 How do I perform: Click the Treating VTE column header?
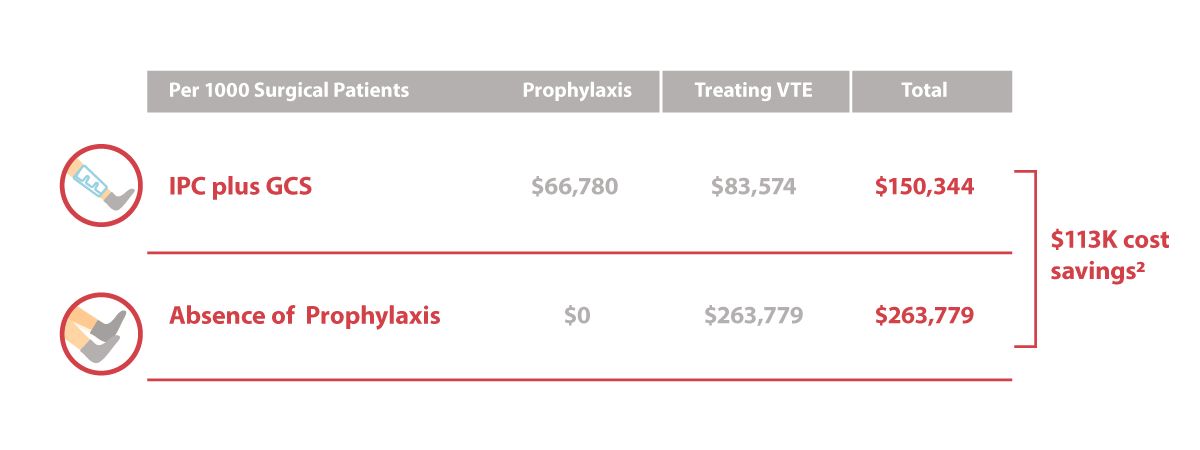[755, 90]
